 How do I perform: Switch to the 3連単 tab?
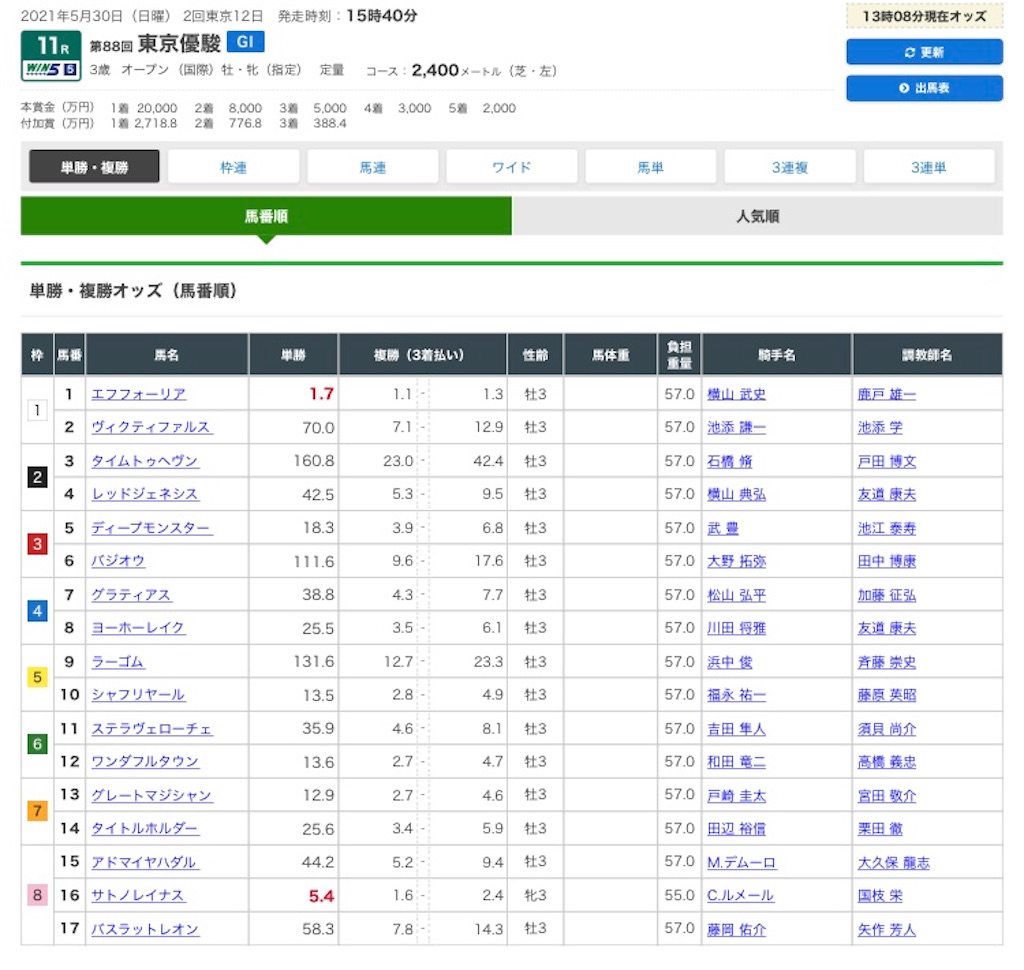929,167
